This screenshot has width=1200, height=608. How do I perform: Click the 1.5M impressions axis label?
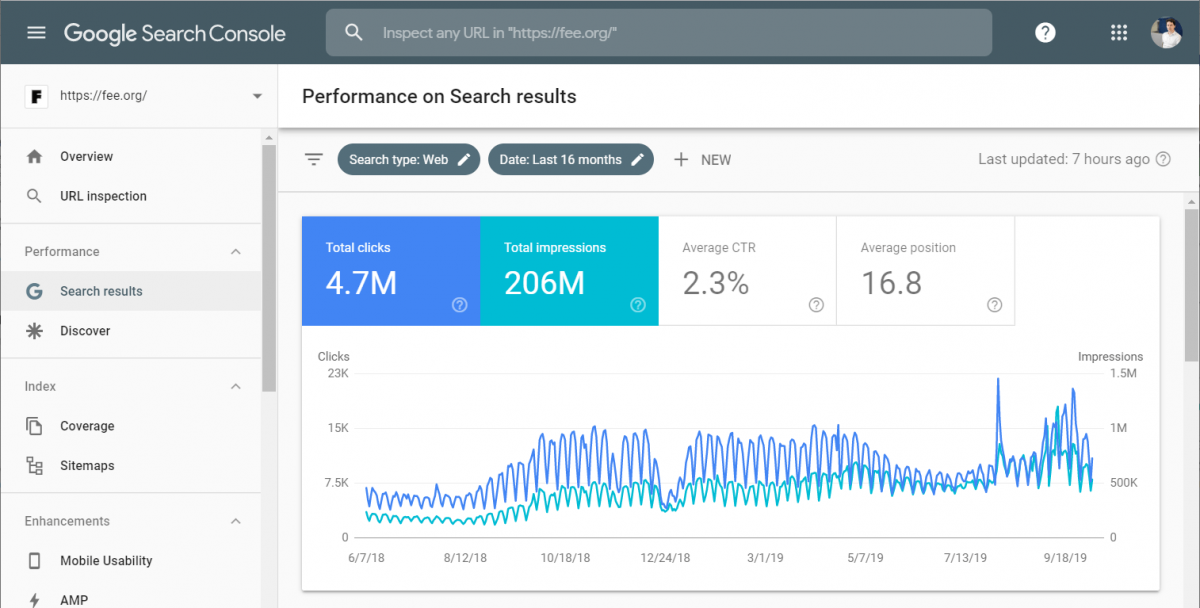pyautogui.click(x=1123, y=373)
